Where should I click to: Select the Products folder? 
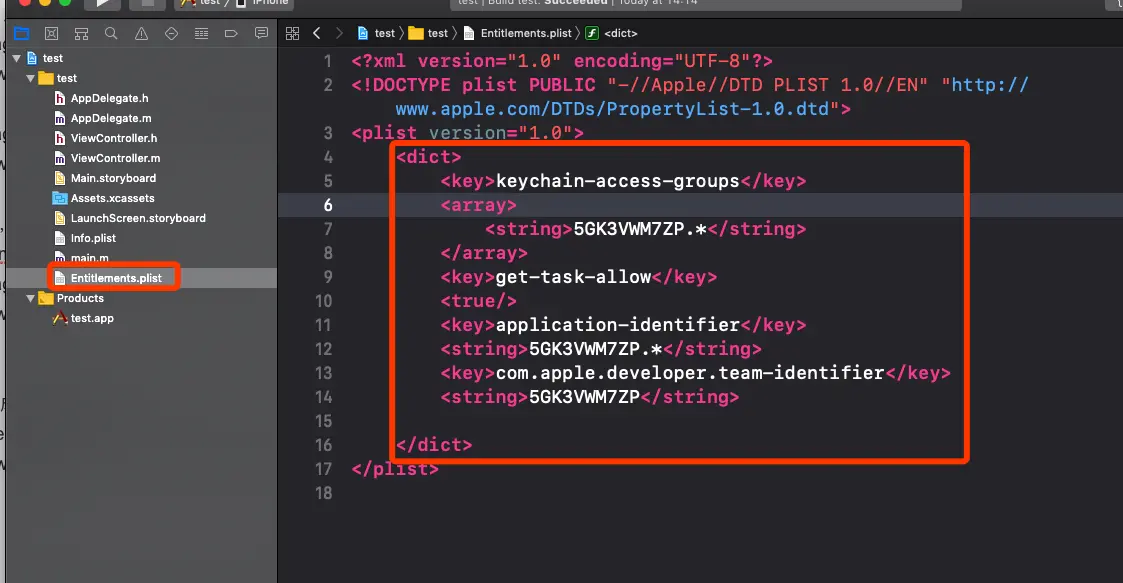click(79, 298)
